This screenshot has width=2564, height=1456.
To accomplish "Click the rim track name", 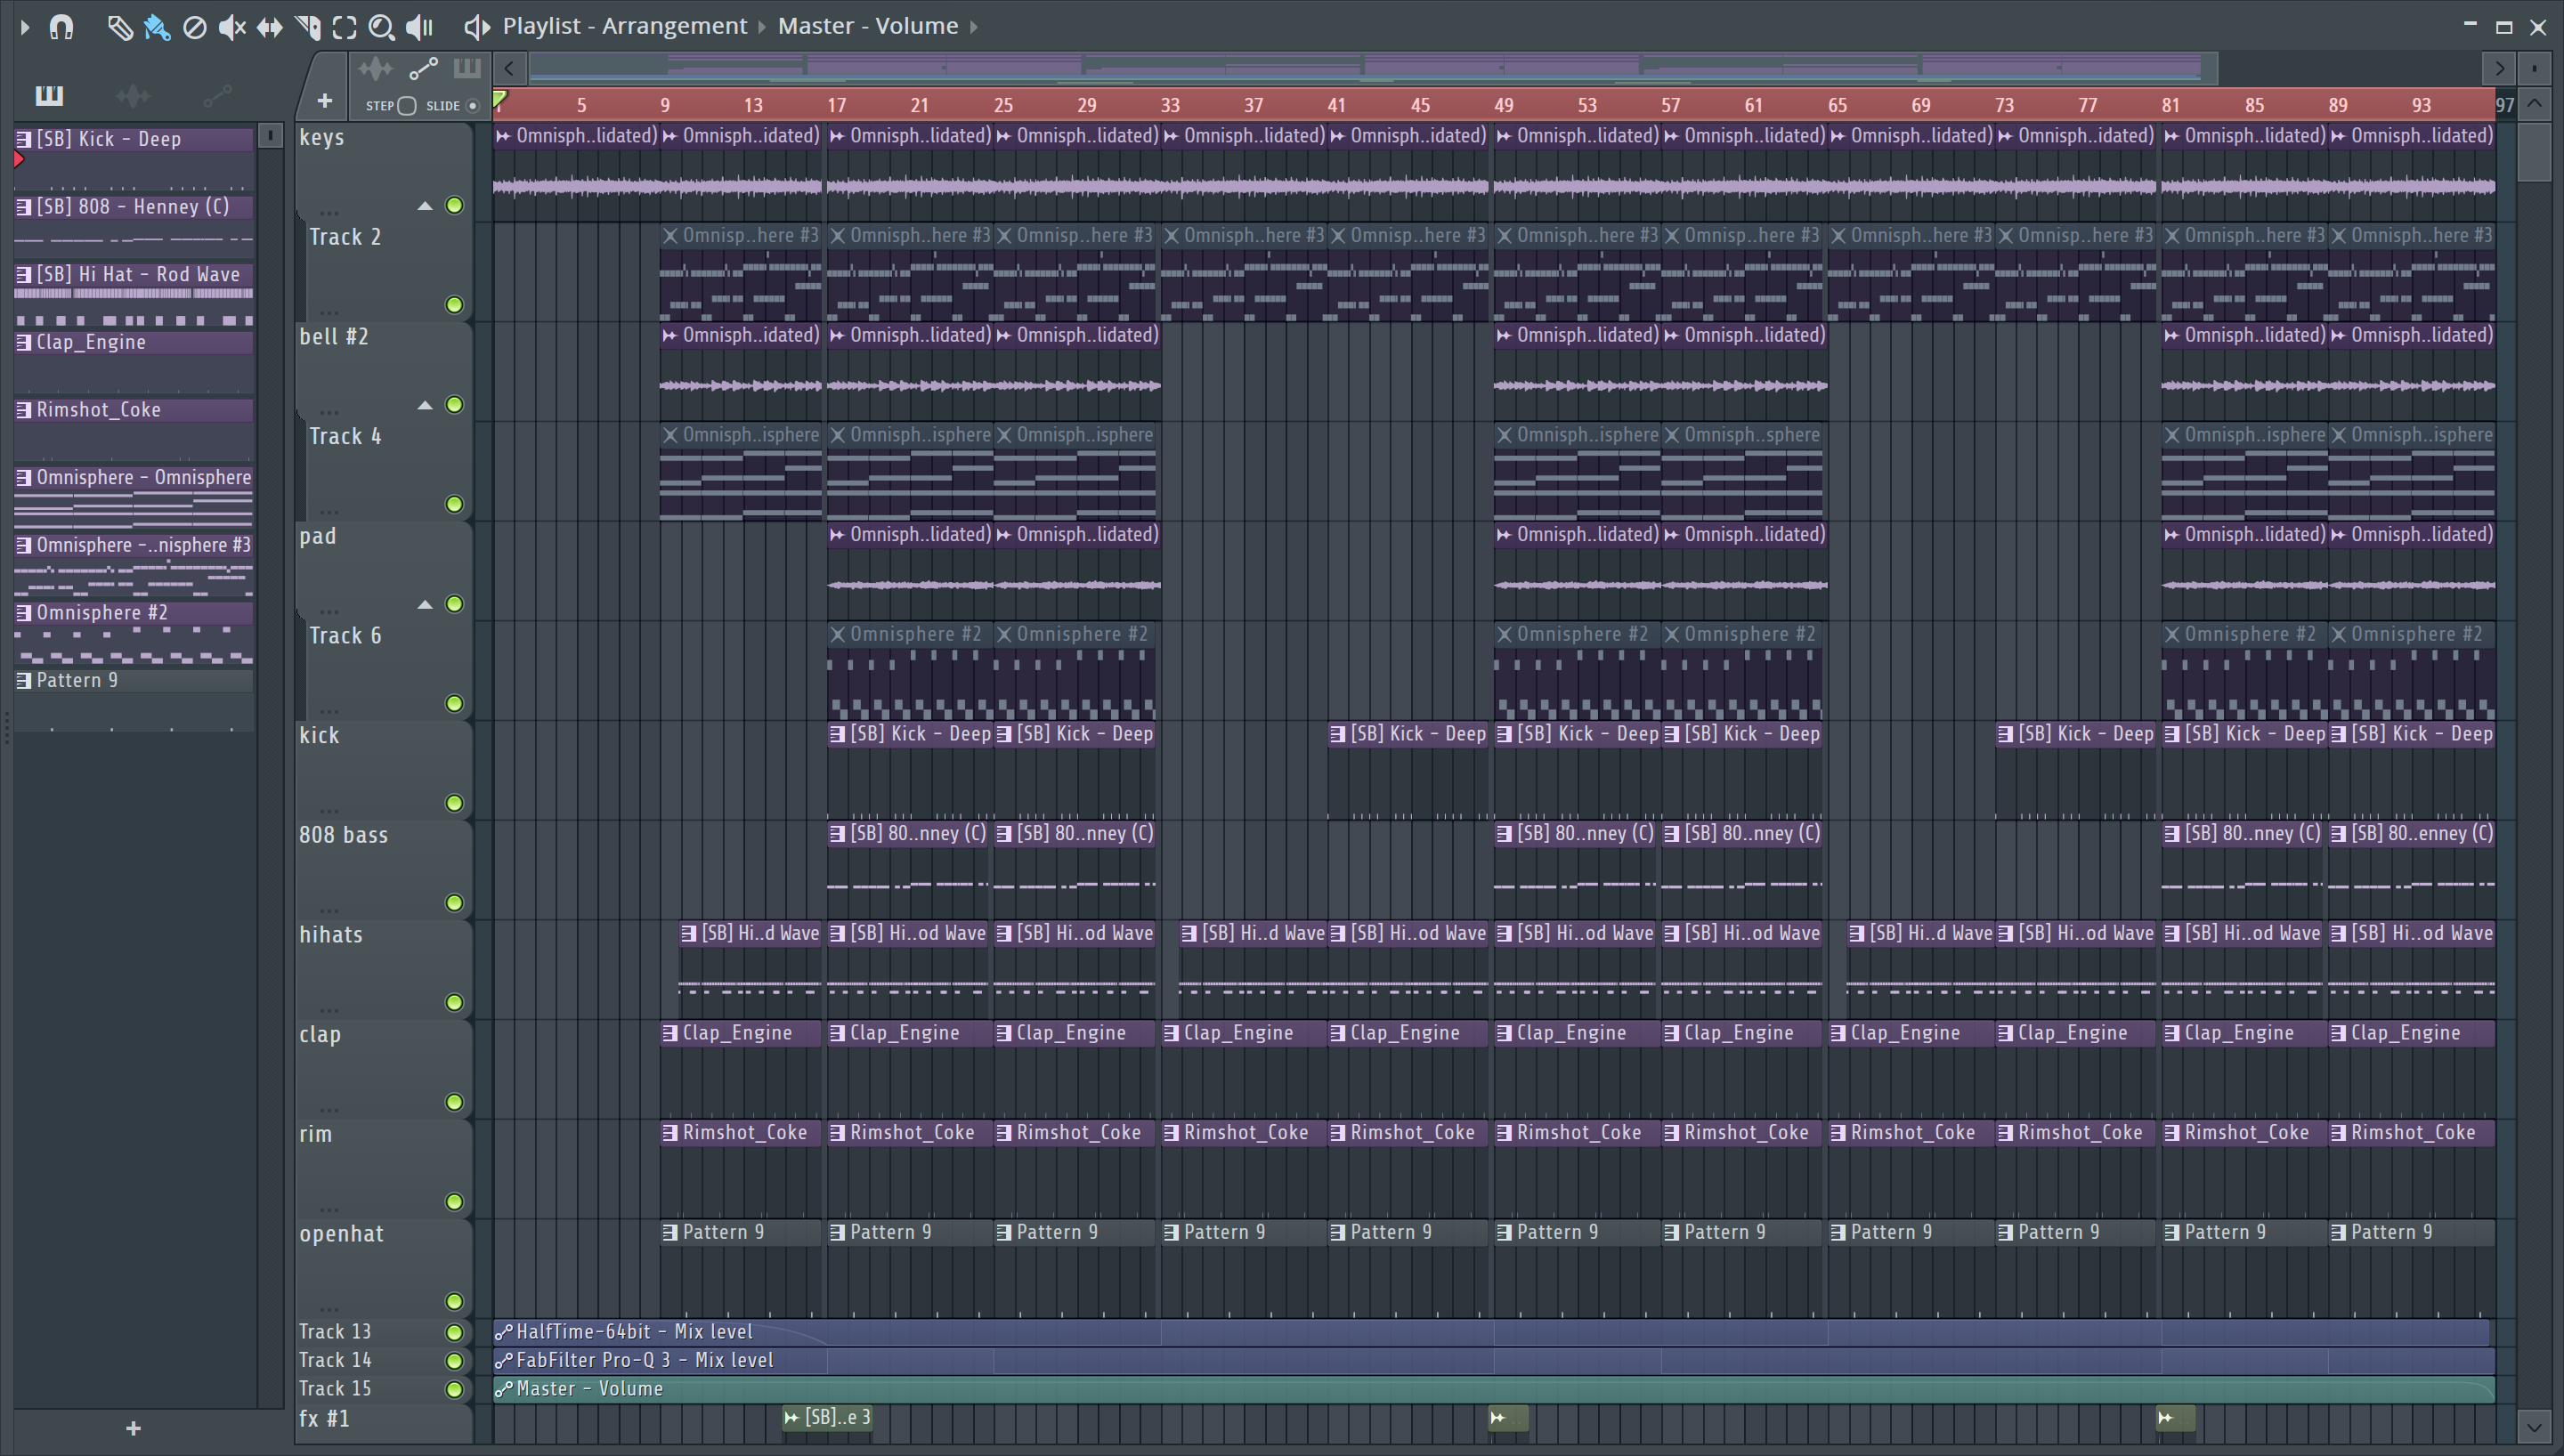I will pos(315,1134).
